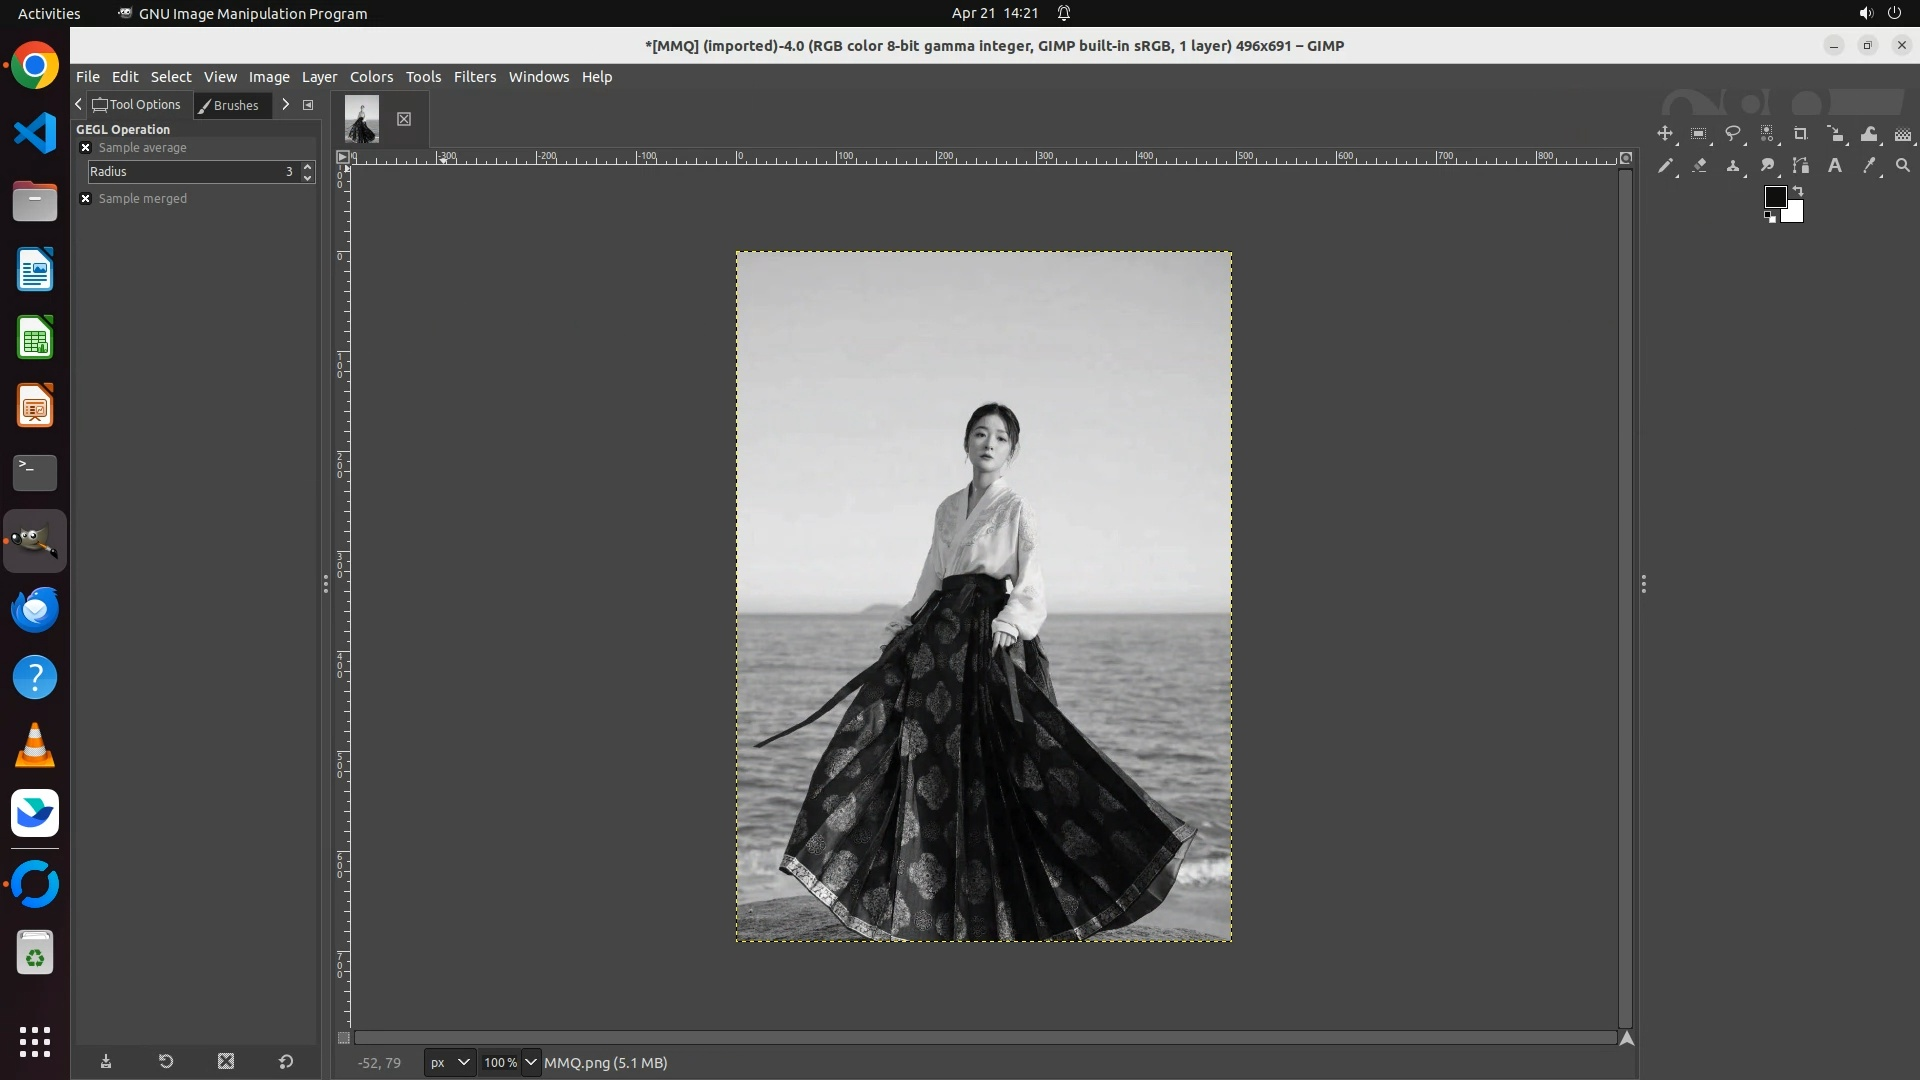The width and height of the screenshot is (1920, 1080).
Task: Select the Eraser tool
Action: (x=1699, y=166)
